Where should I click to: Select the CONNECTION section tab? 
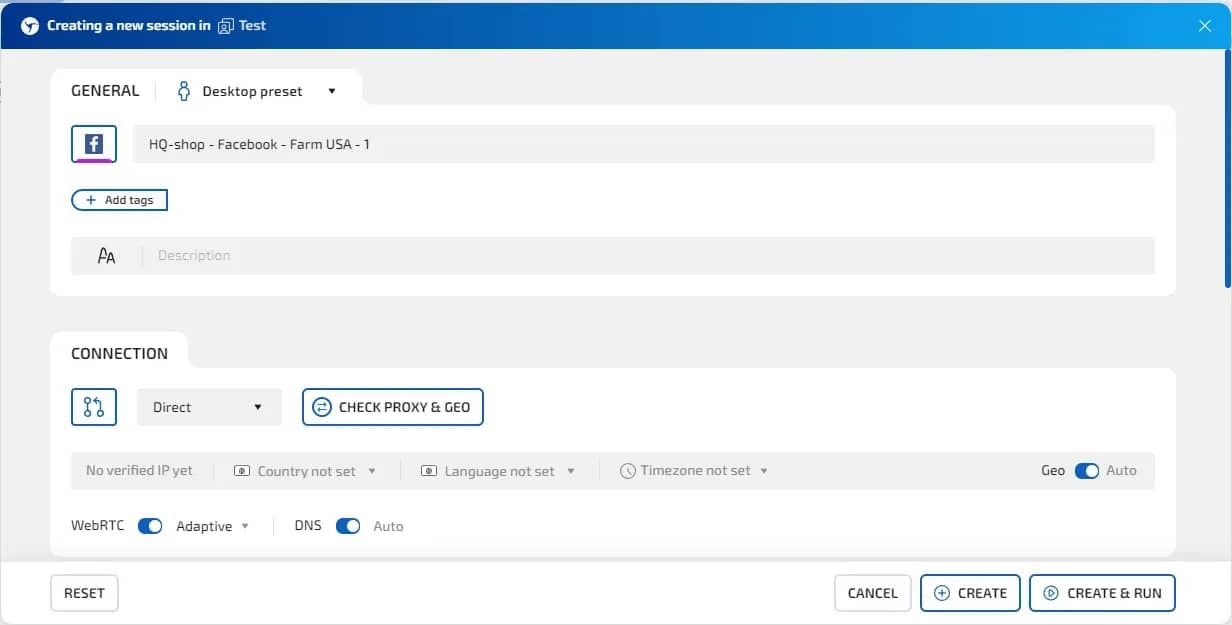click(x=119, y=353)
